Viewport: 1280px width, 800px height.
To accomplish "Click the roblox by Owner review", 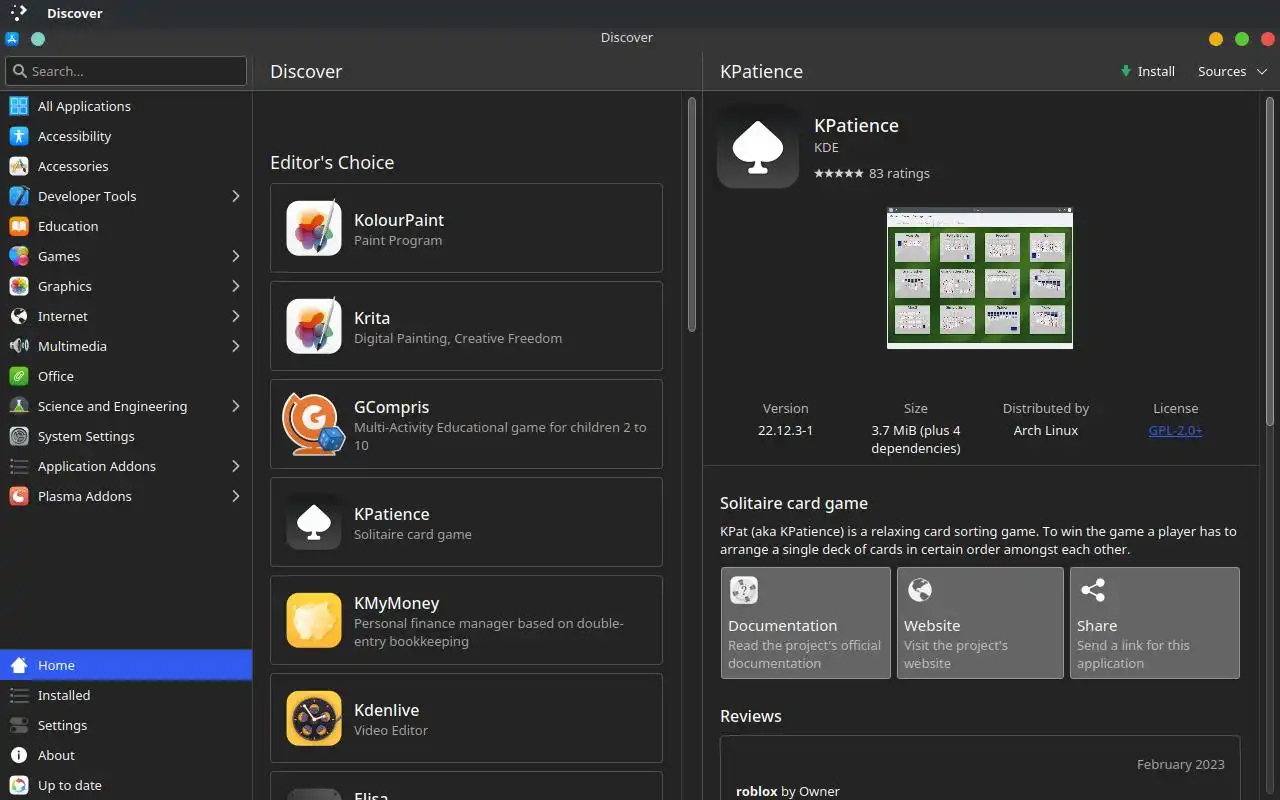I will [788, 791].
